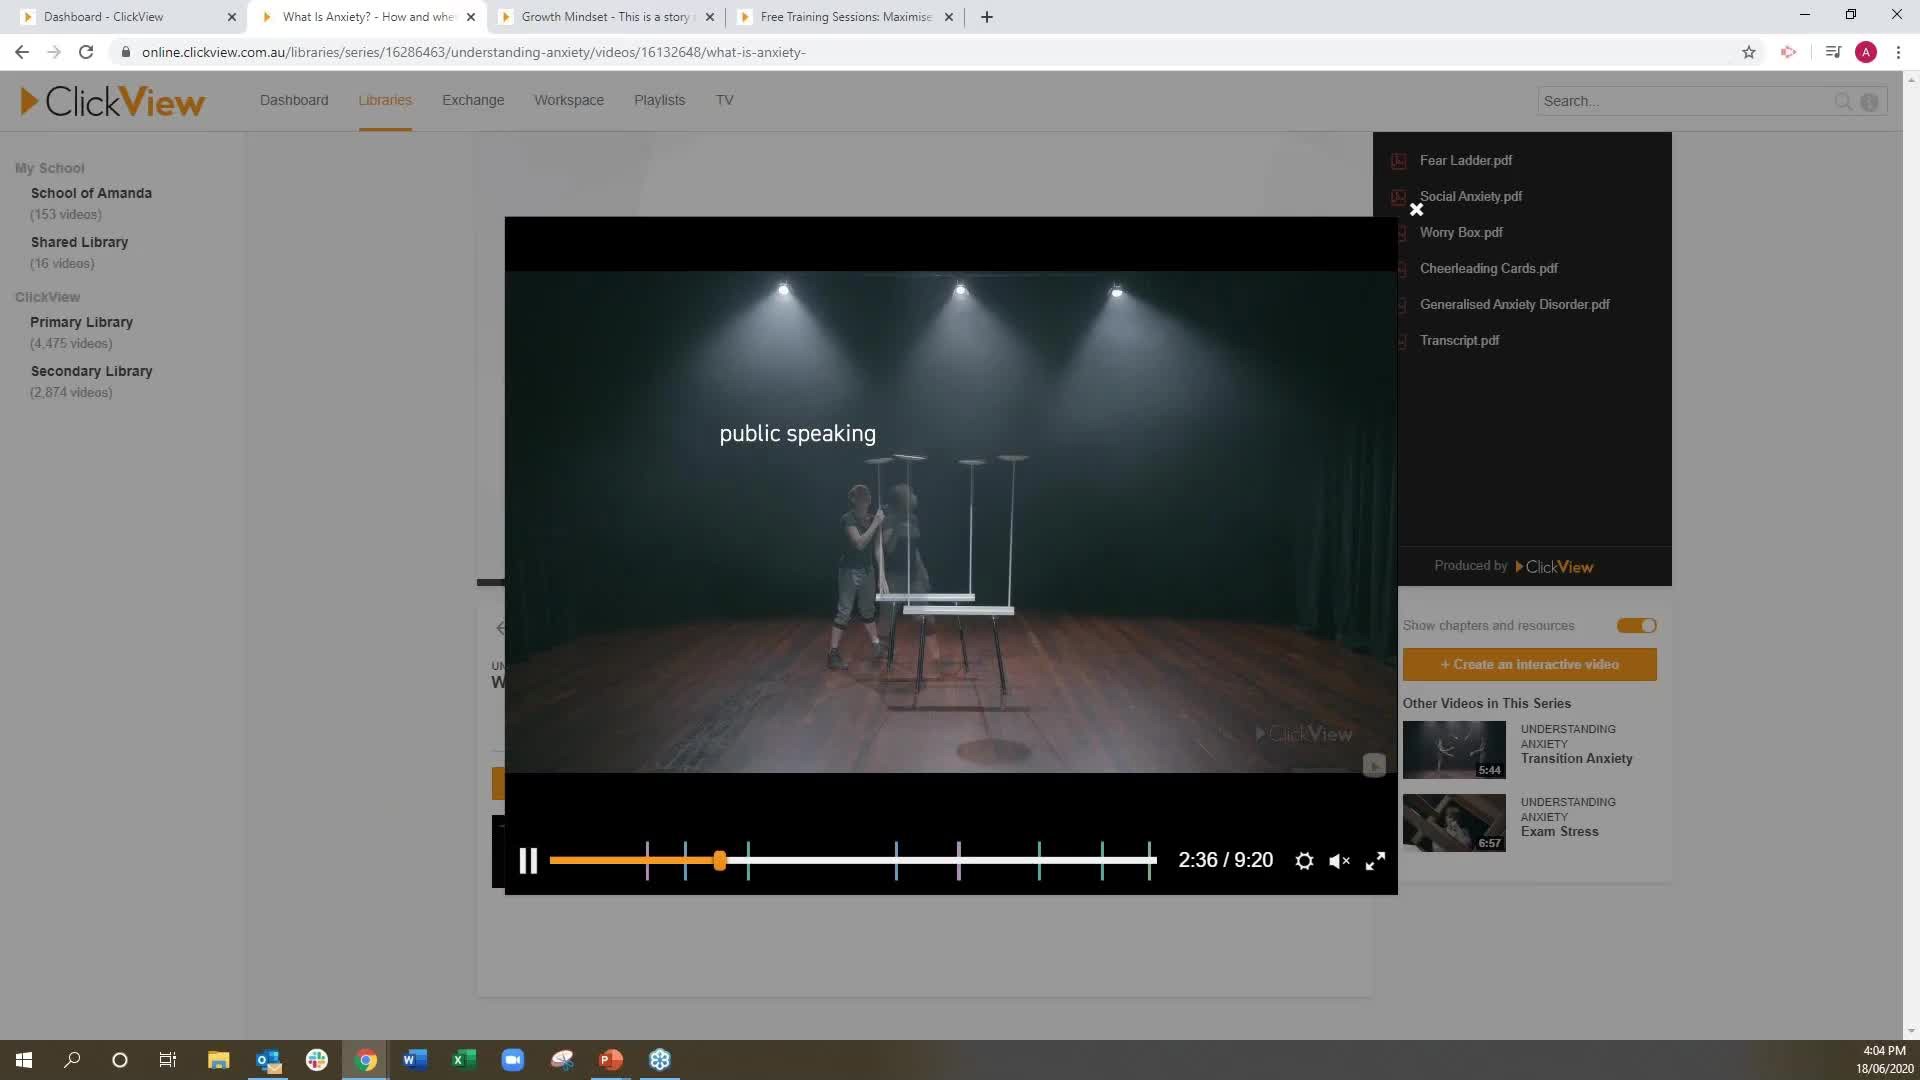Open a new browser tab
Screen dimensions: 1920x1080
click(x=987, y=17)
